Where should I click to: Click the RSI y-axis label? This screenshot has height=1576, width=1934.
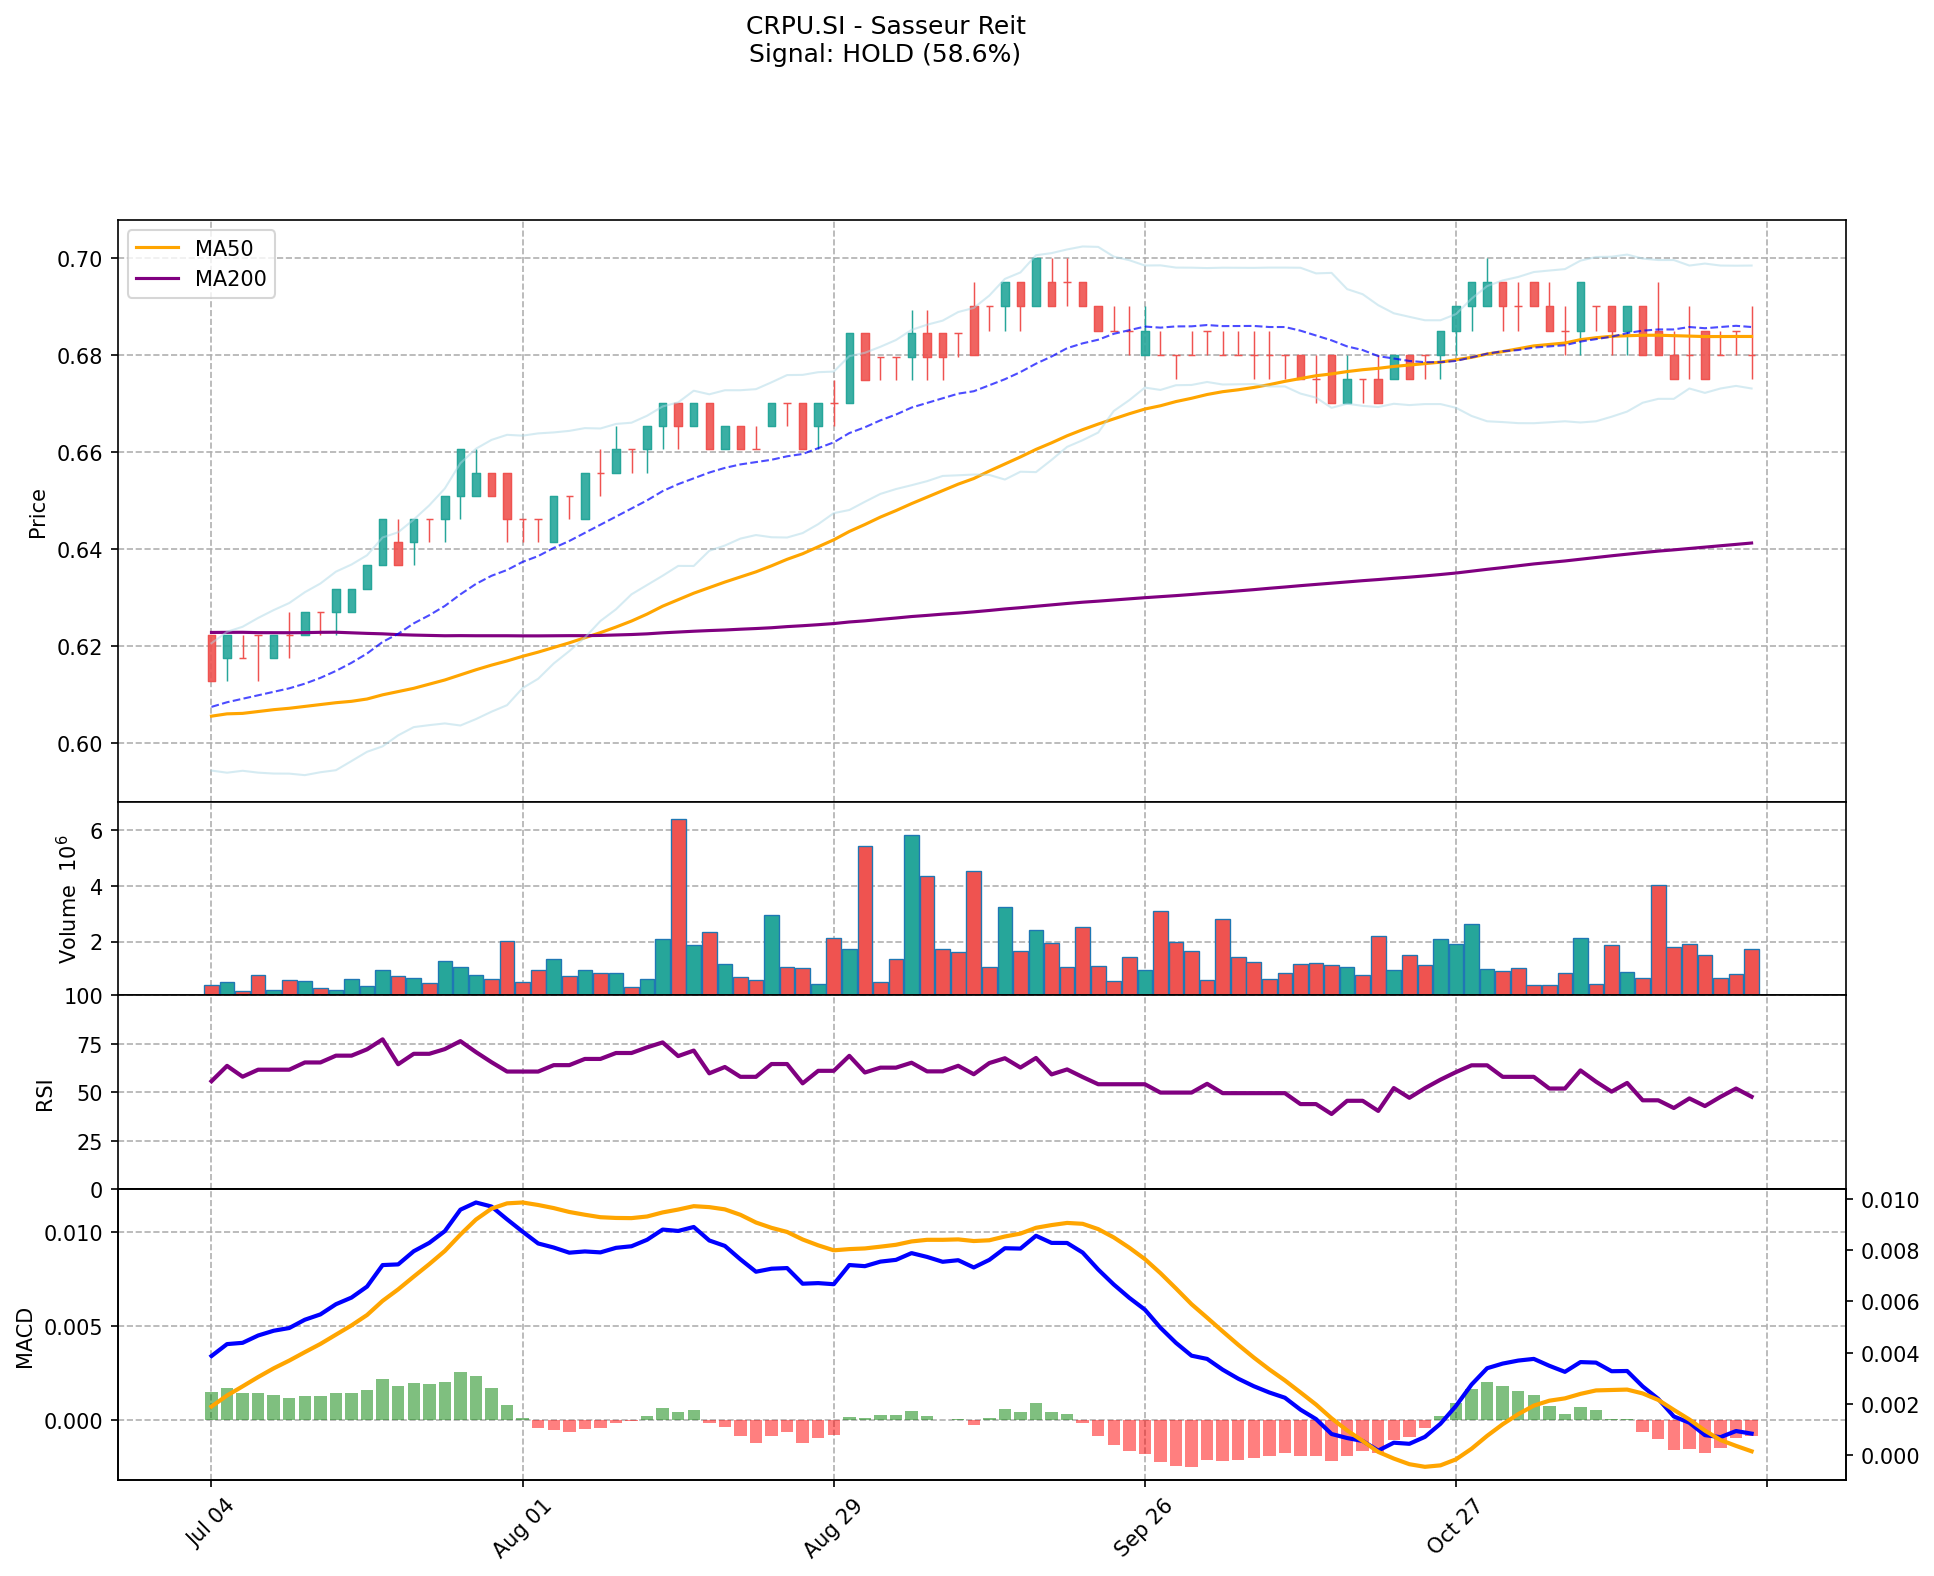click(44, 1095)
